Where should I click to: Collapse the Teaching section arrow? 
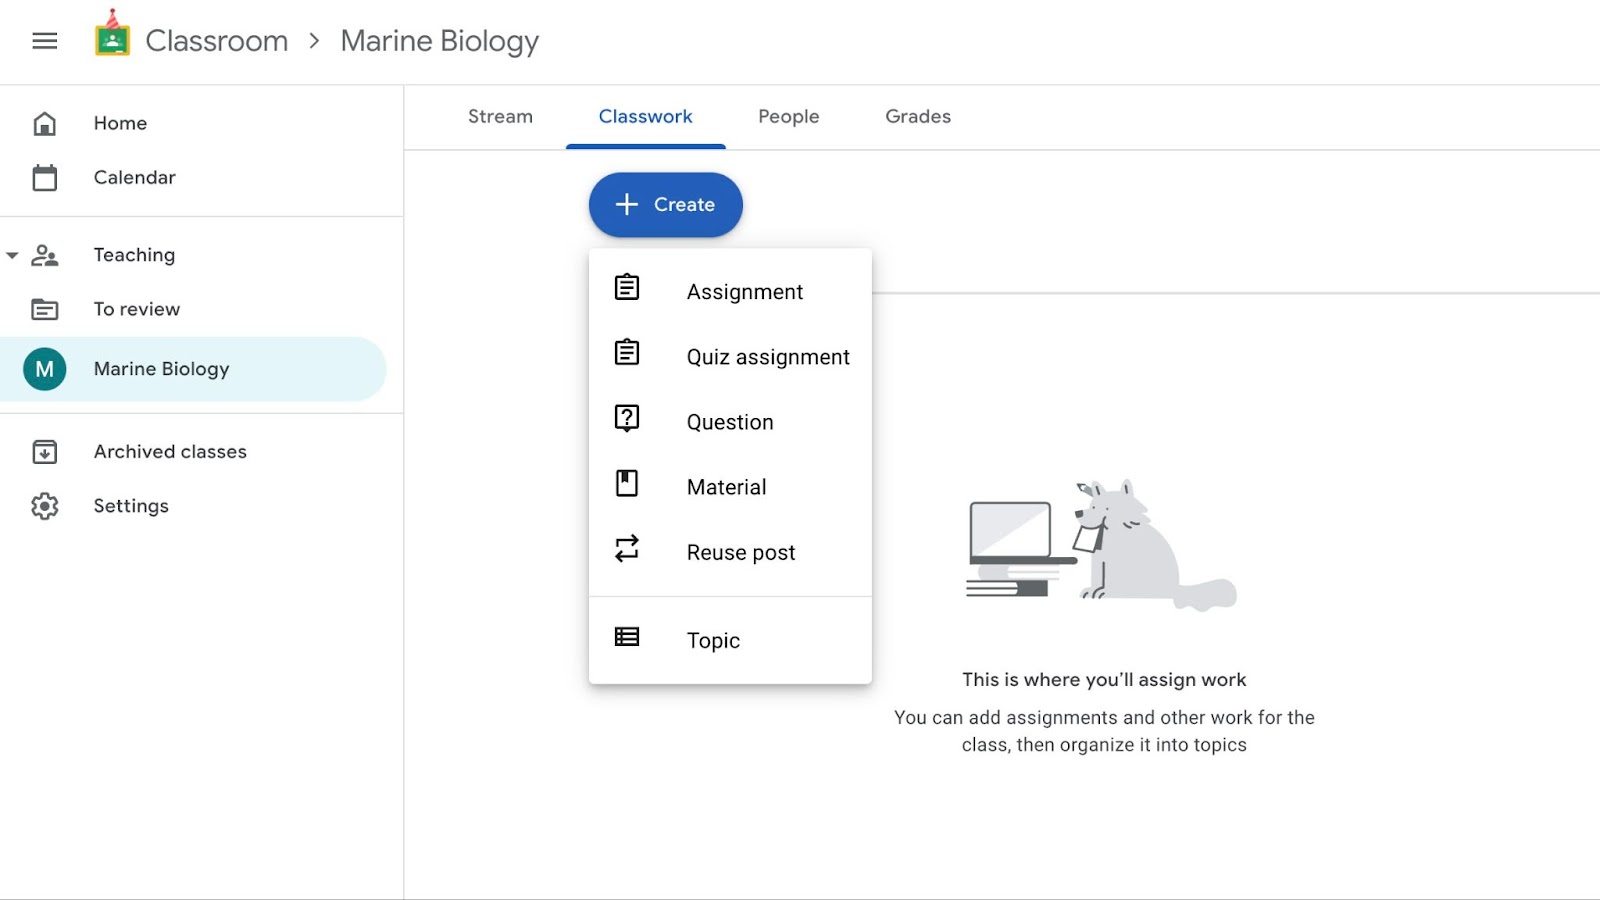12,256
